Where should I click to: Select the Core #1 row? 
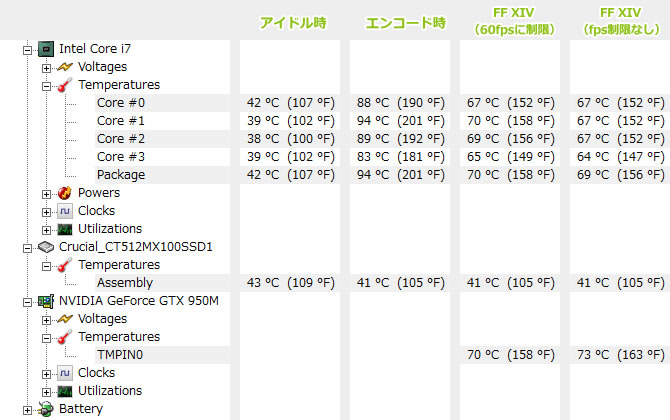[x=162, y=121]
